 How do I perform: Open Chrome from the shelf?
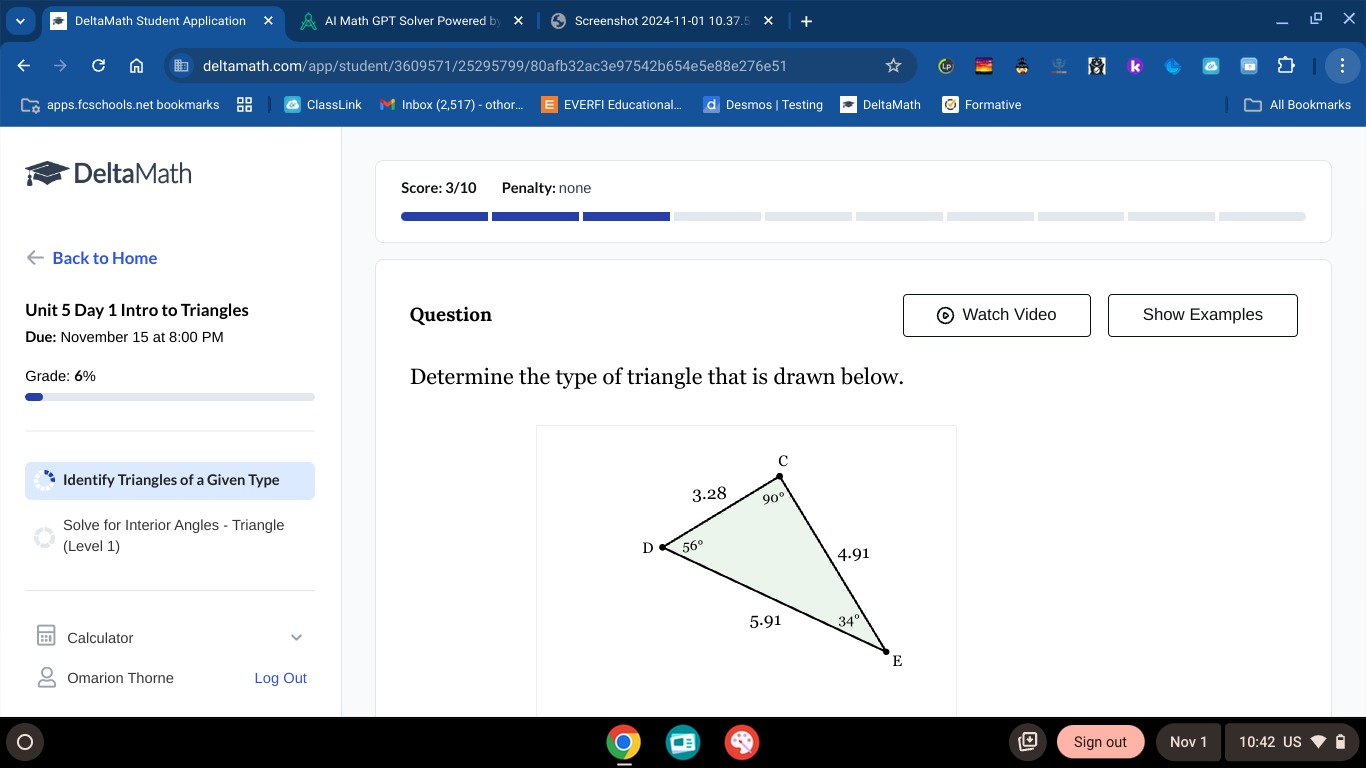click(624, 742)
